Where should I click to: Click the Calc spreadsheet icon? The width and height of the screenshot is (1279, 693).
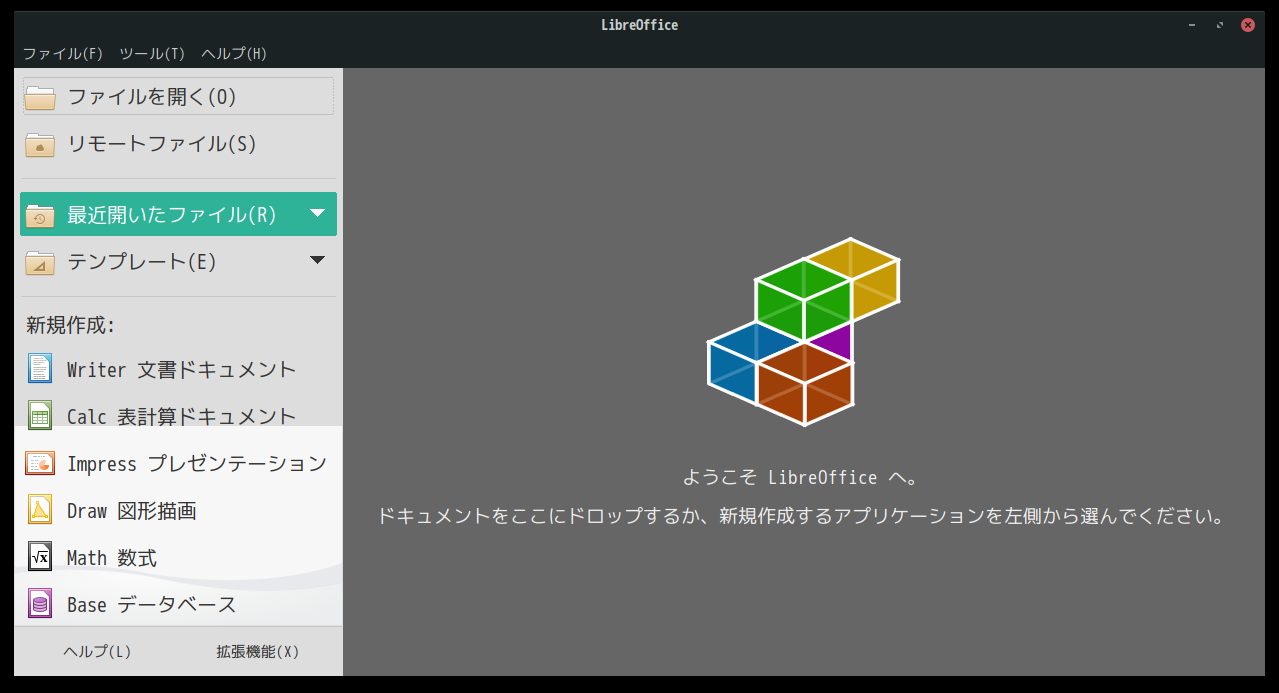[x=40, y=416]
